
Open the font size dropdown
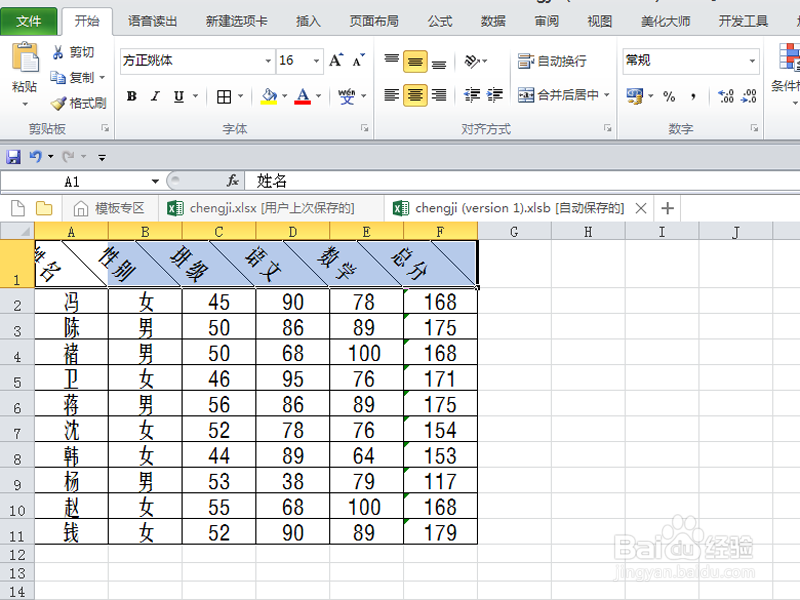(316, 61)
